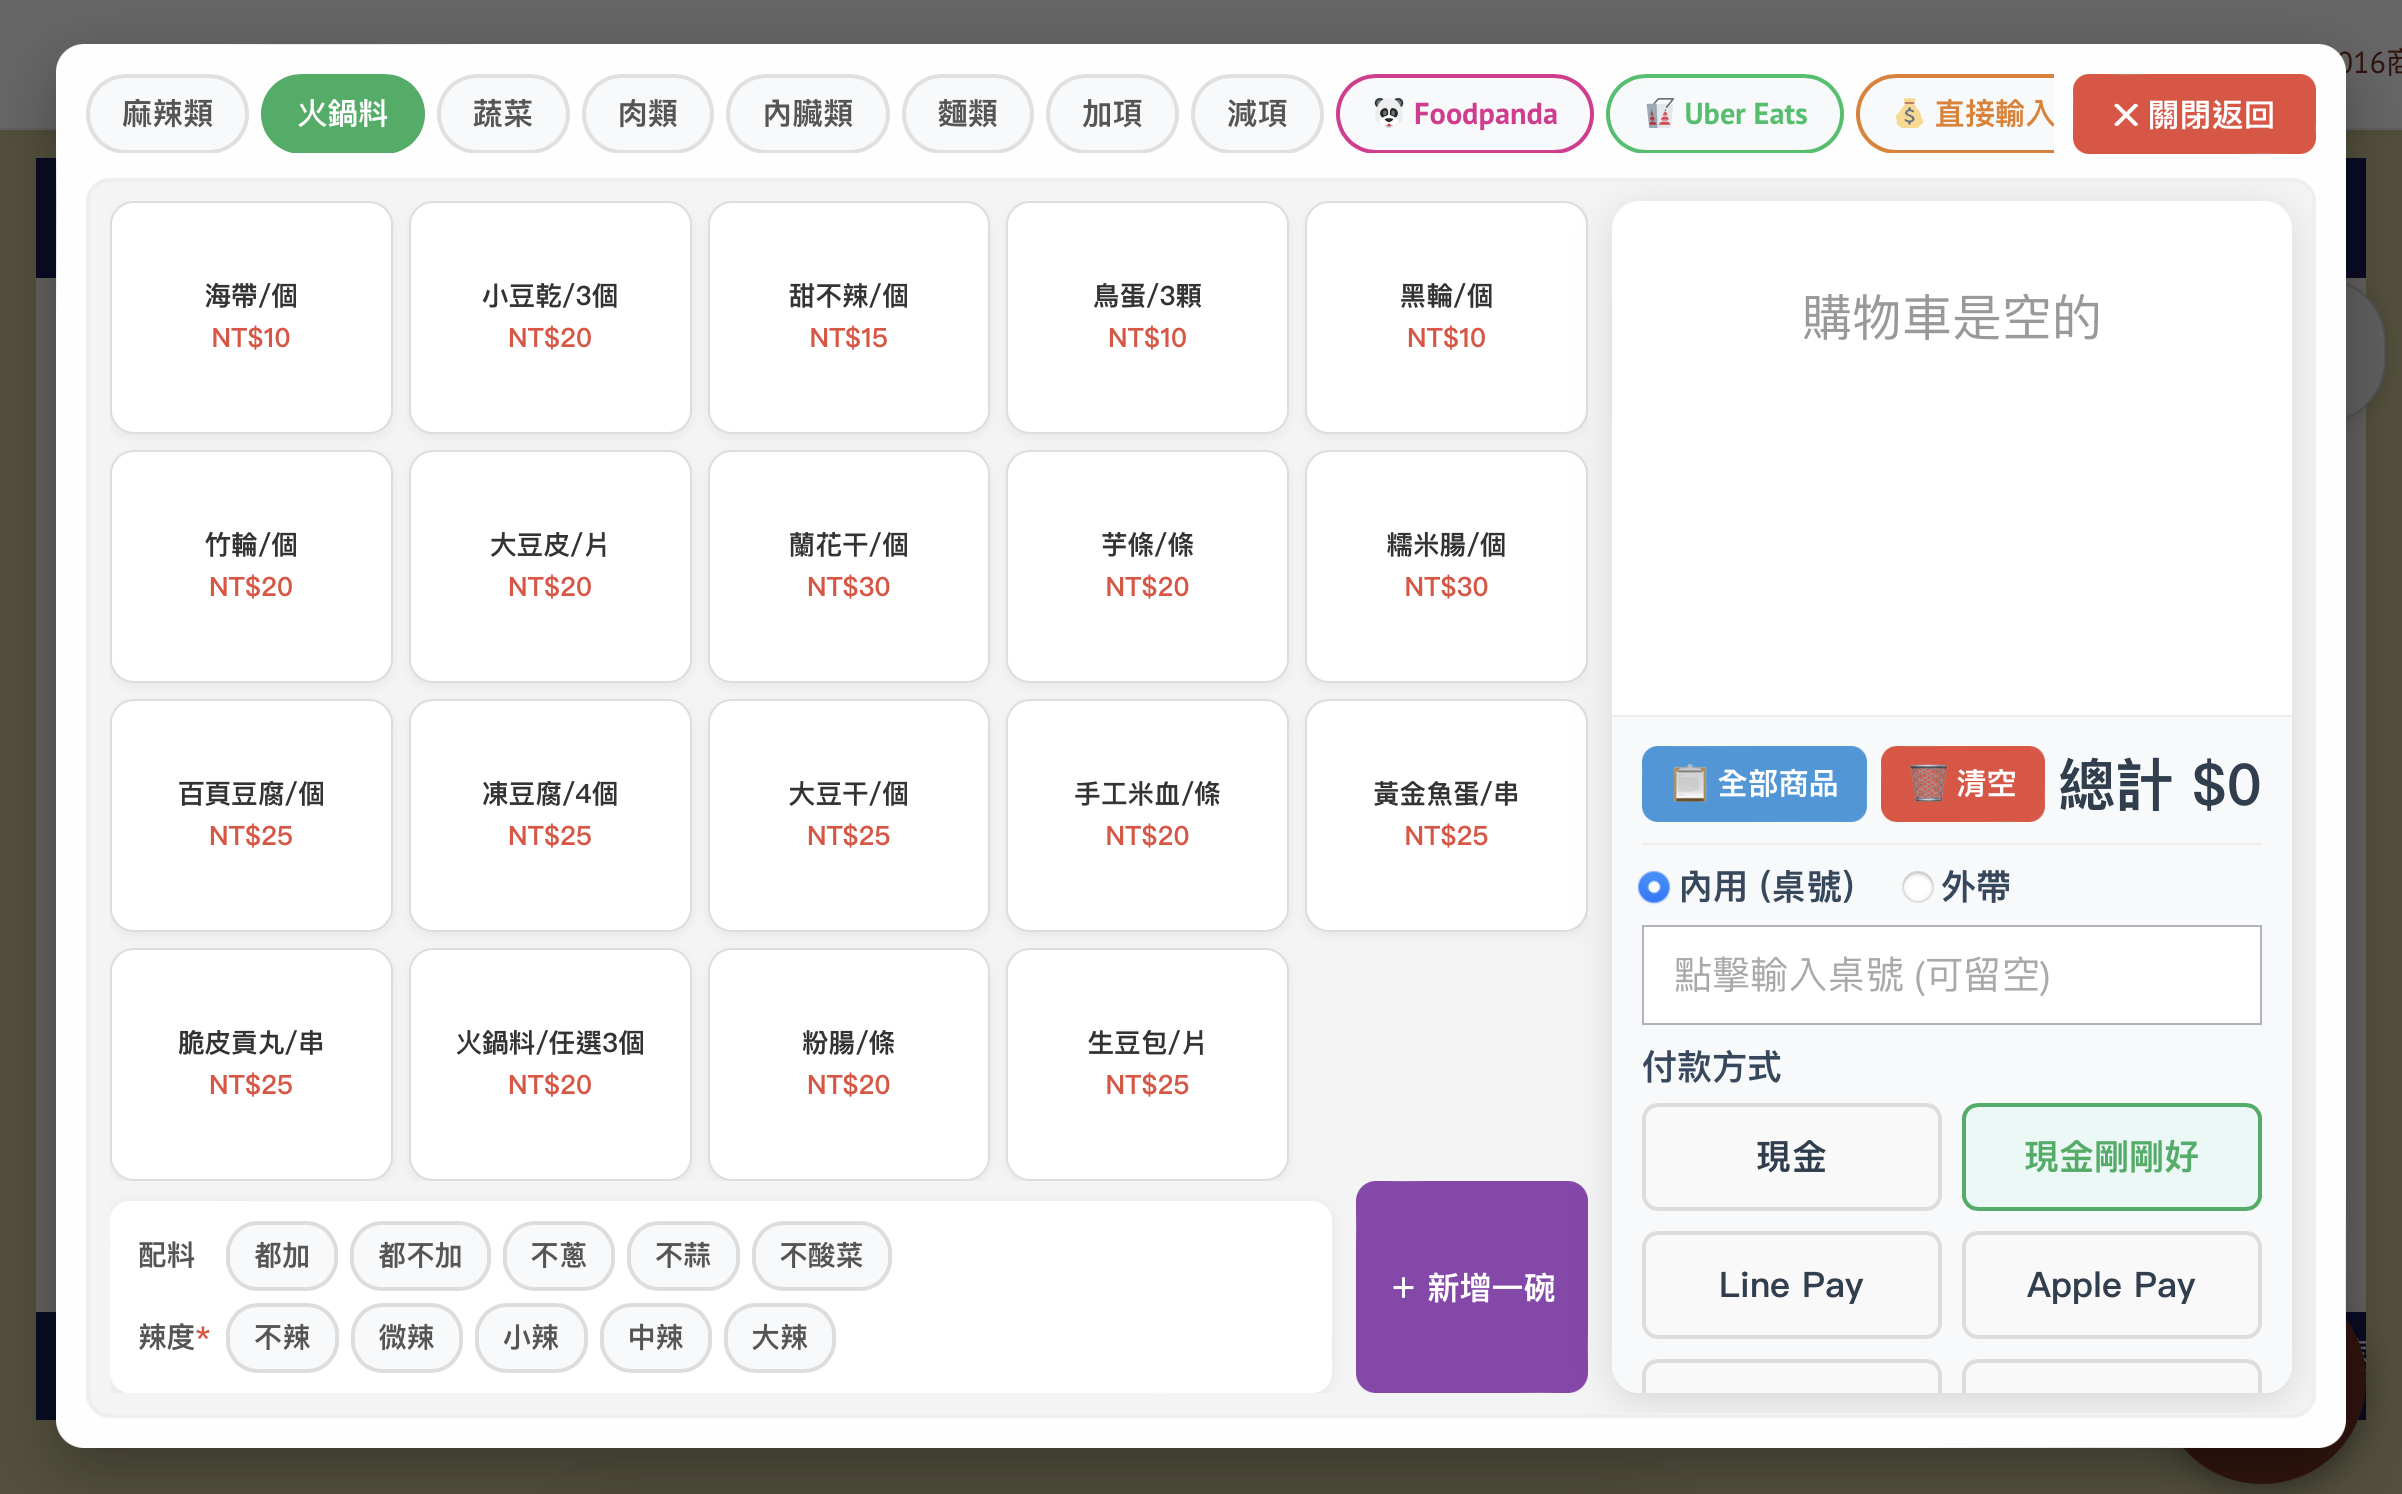Toggle the 不酸菜 topping option
2402x1494 pixels.
click(821, 1256)
